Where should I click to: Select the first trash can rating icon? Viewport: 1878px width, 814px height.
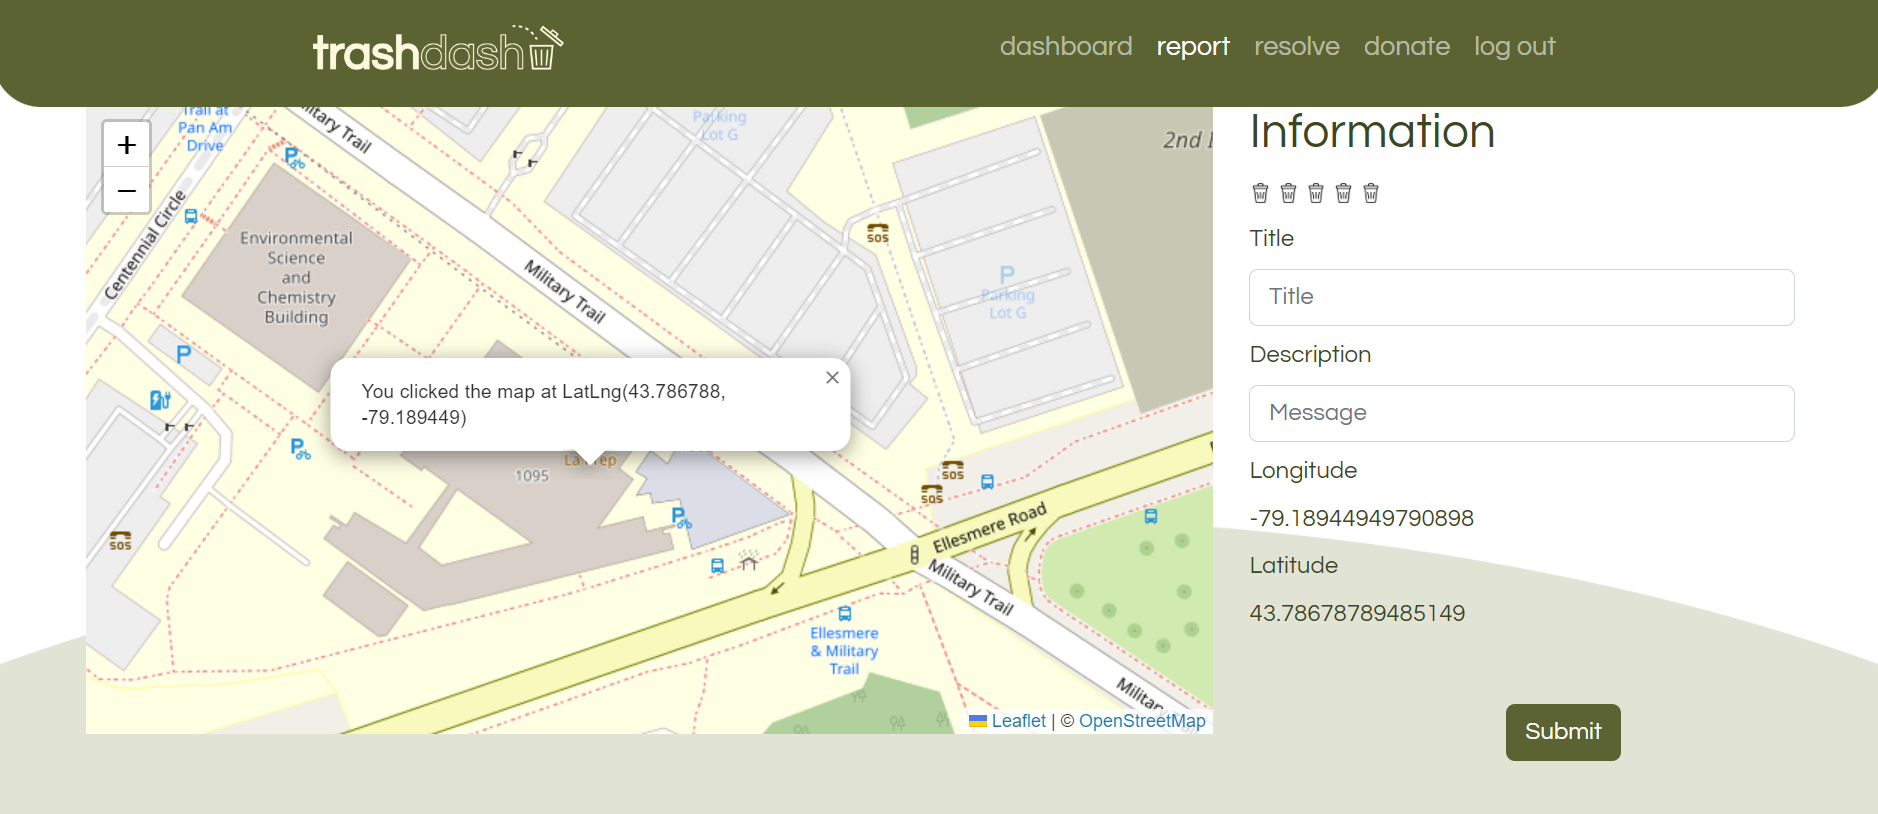pyautogui.click(x=1261, y=193)
